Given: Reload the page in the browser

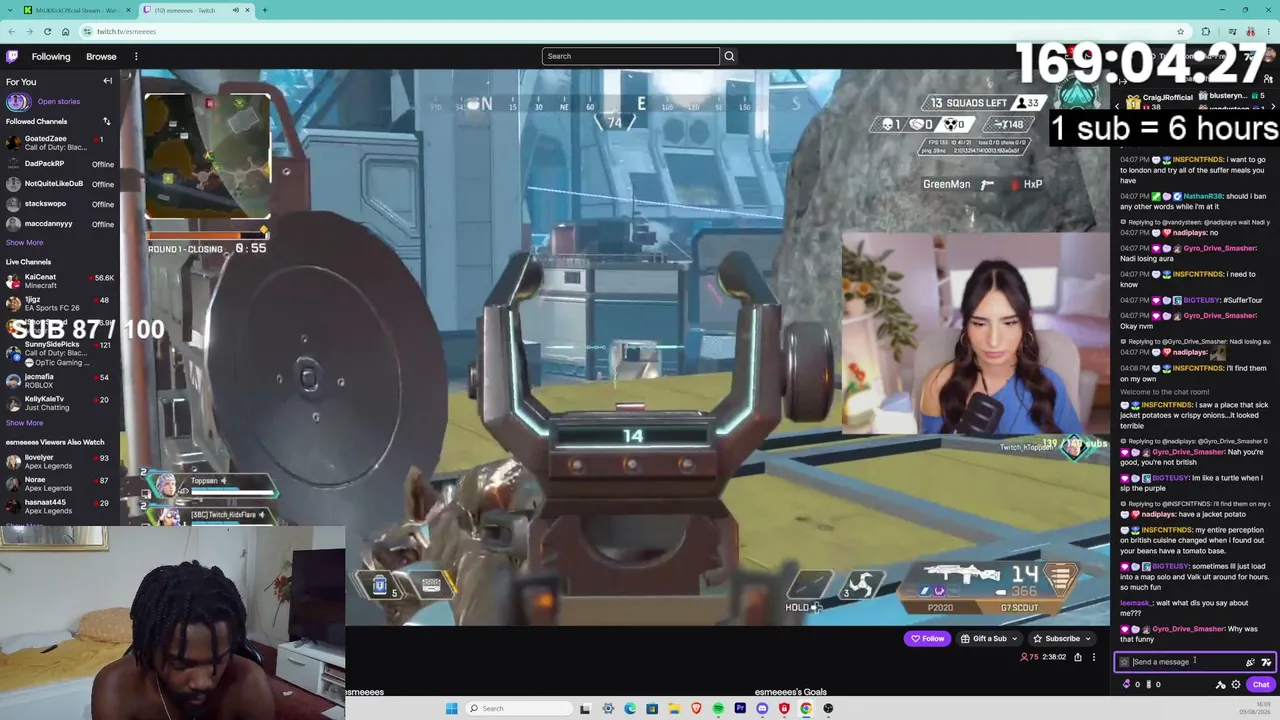Looking at the screenshot, I should pyautogui.click(x=46, y=31).
